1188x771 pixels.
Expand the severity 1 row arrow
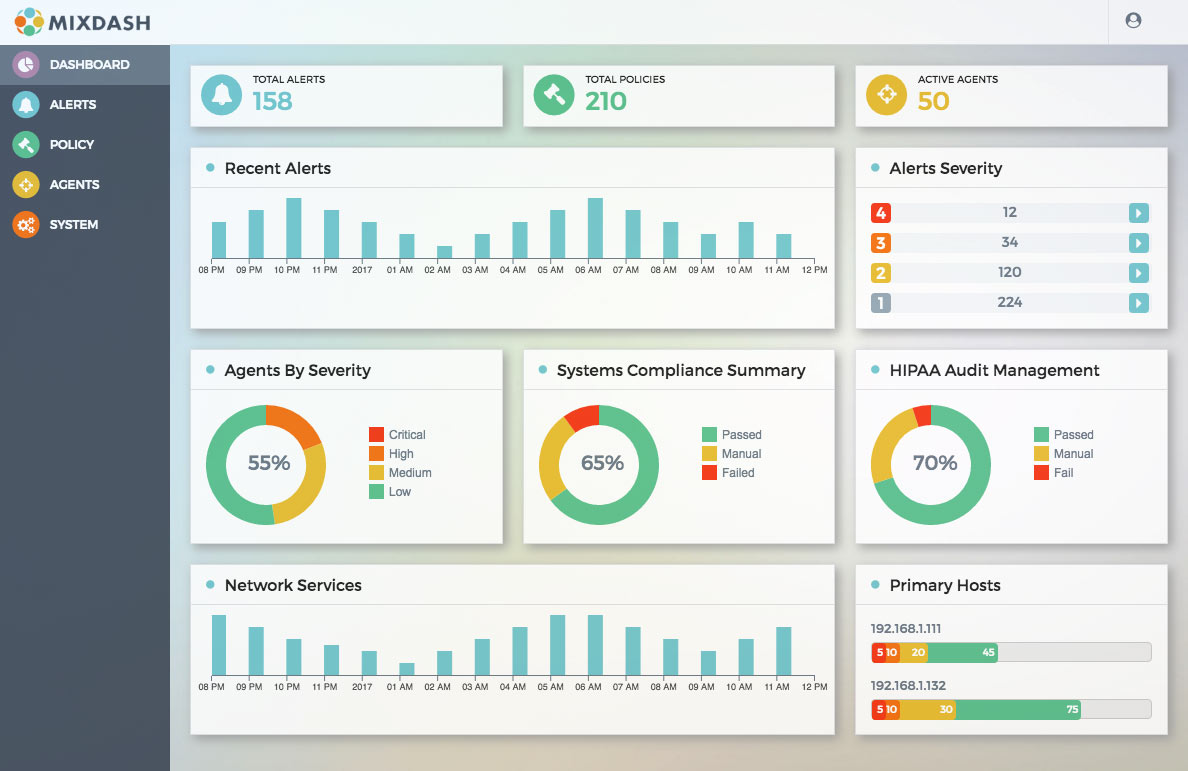[x=1139, y=303]
